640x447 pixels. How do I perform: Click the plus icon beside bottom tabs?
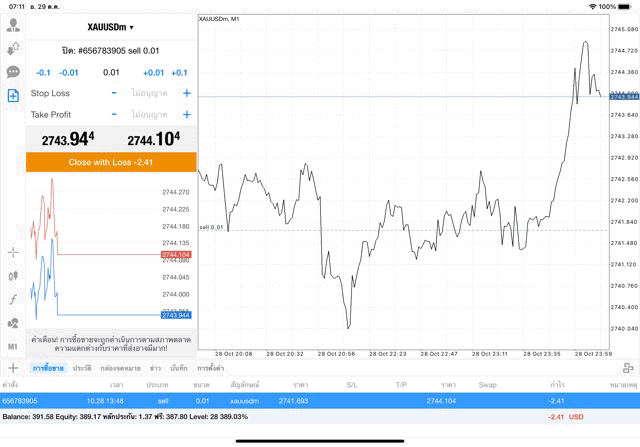13,369
